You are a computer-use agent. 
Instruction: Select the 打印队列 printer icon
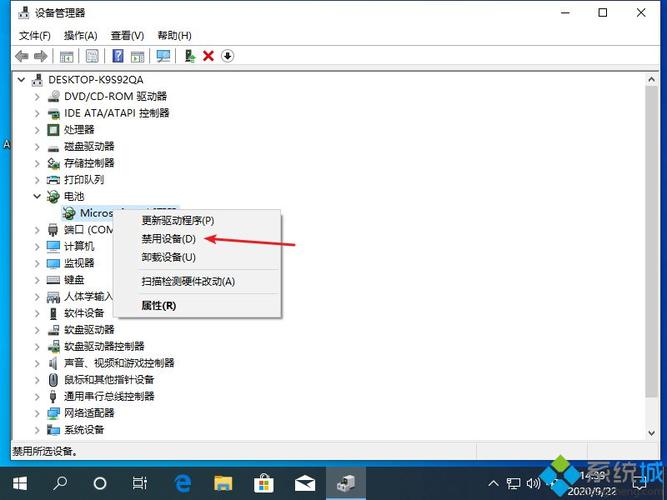coord(53,180)
